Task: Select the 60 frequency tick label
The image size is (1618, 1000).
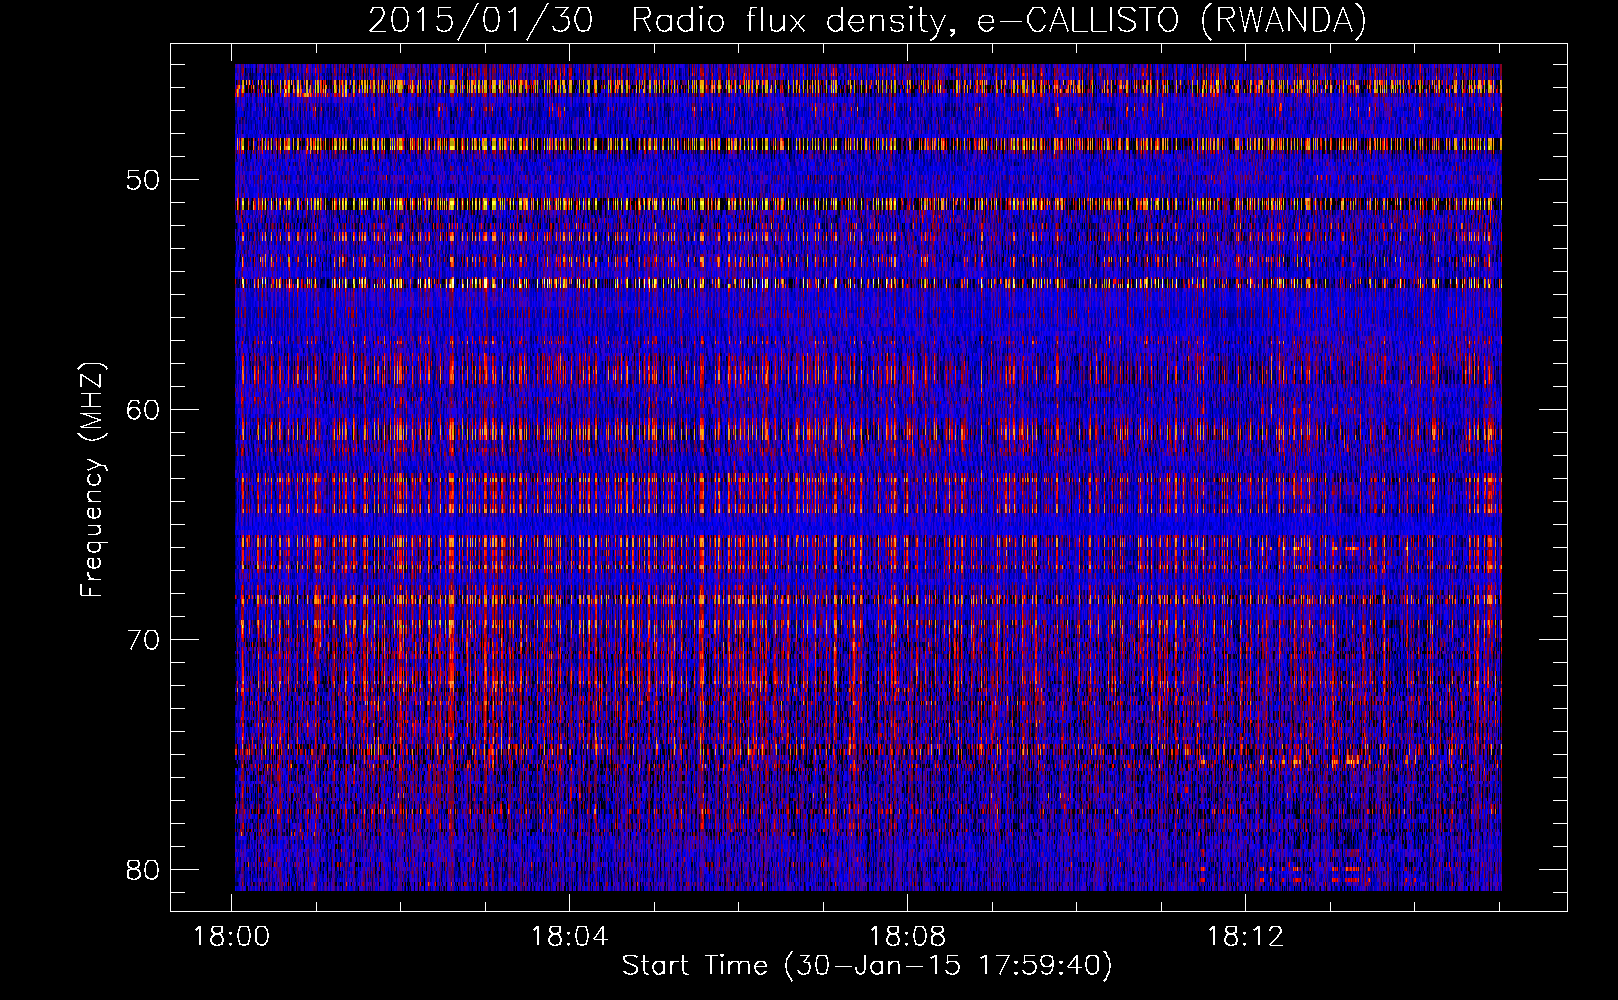Action: pos(143,410)
